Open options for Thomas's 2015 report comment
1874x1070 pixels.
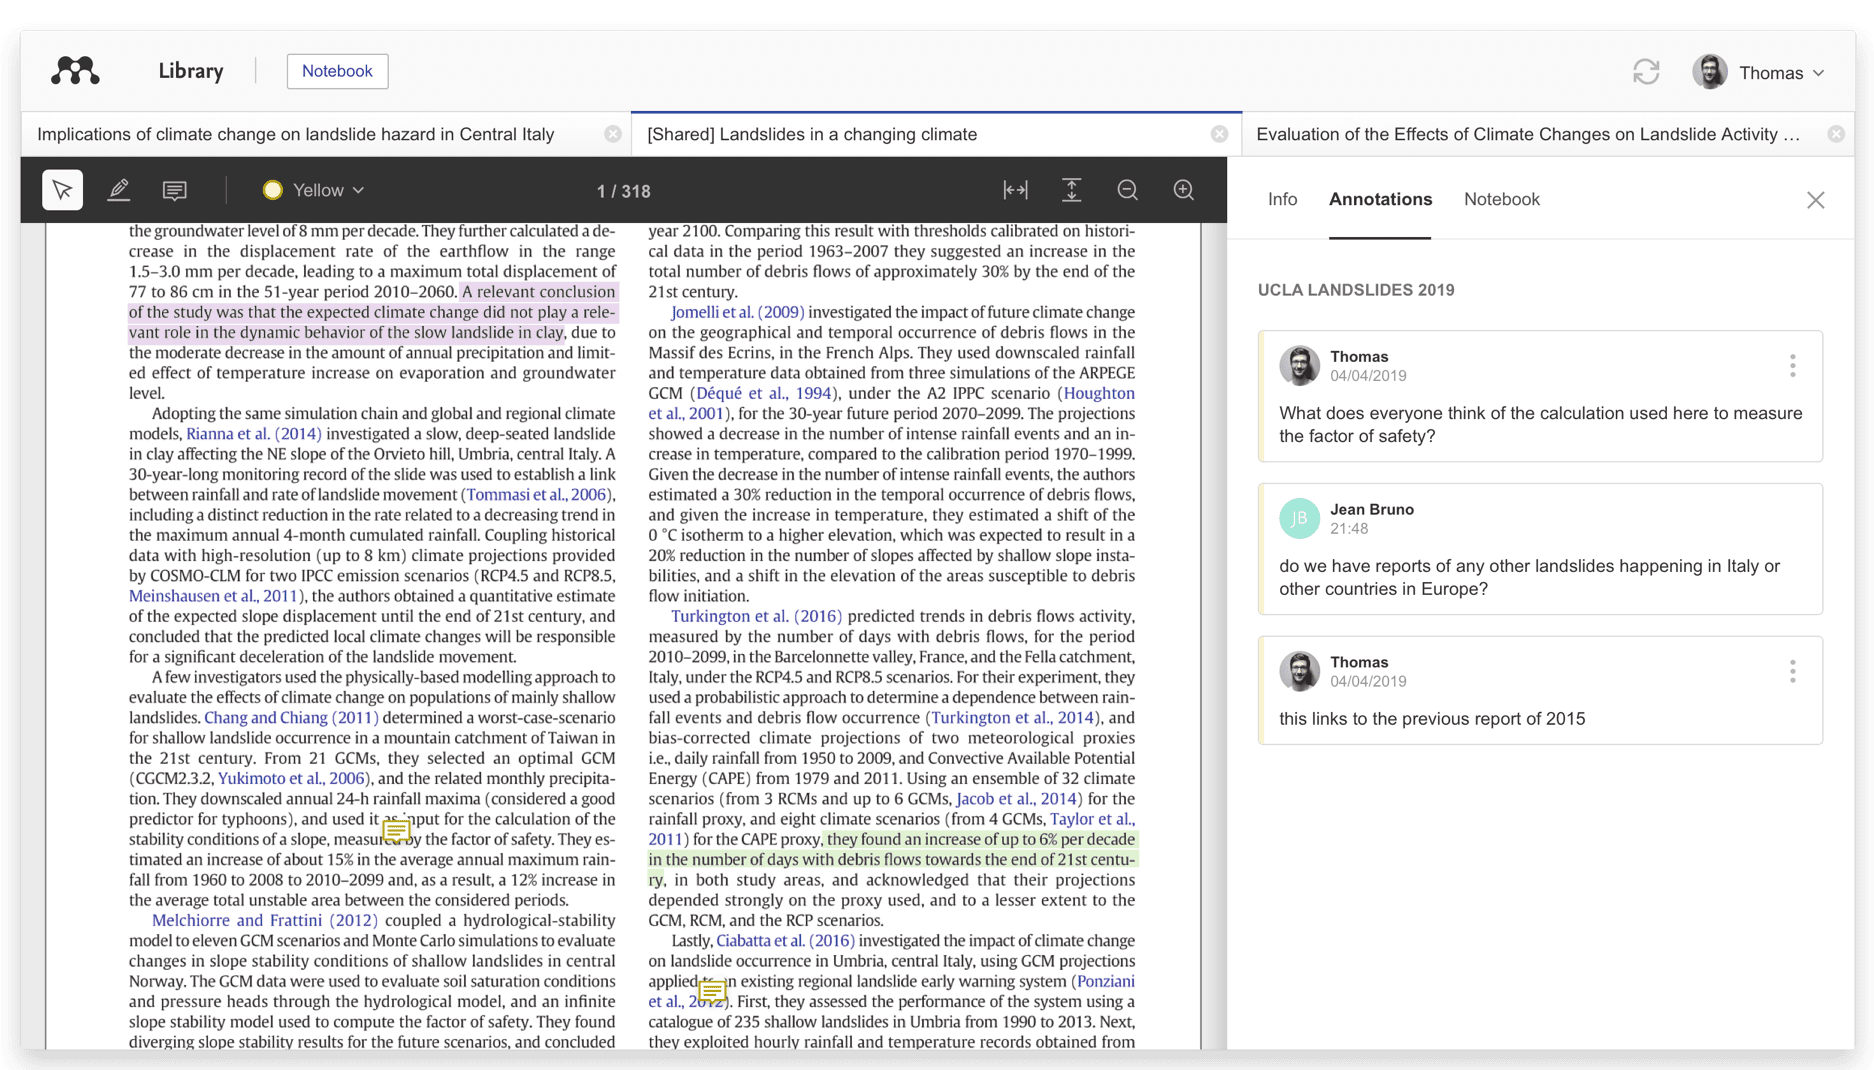point(1793,671)
